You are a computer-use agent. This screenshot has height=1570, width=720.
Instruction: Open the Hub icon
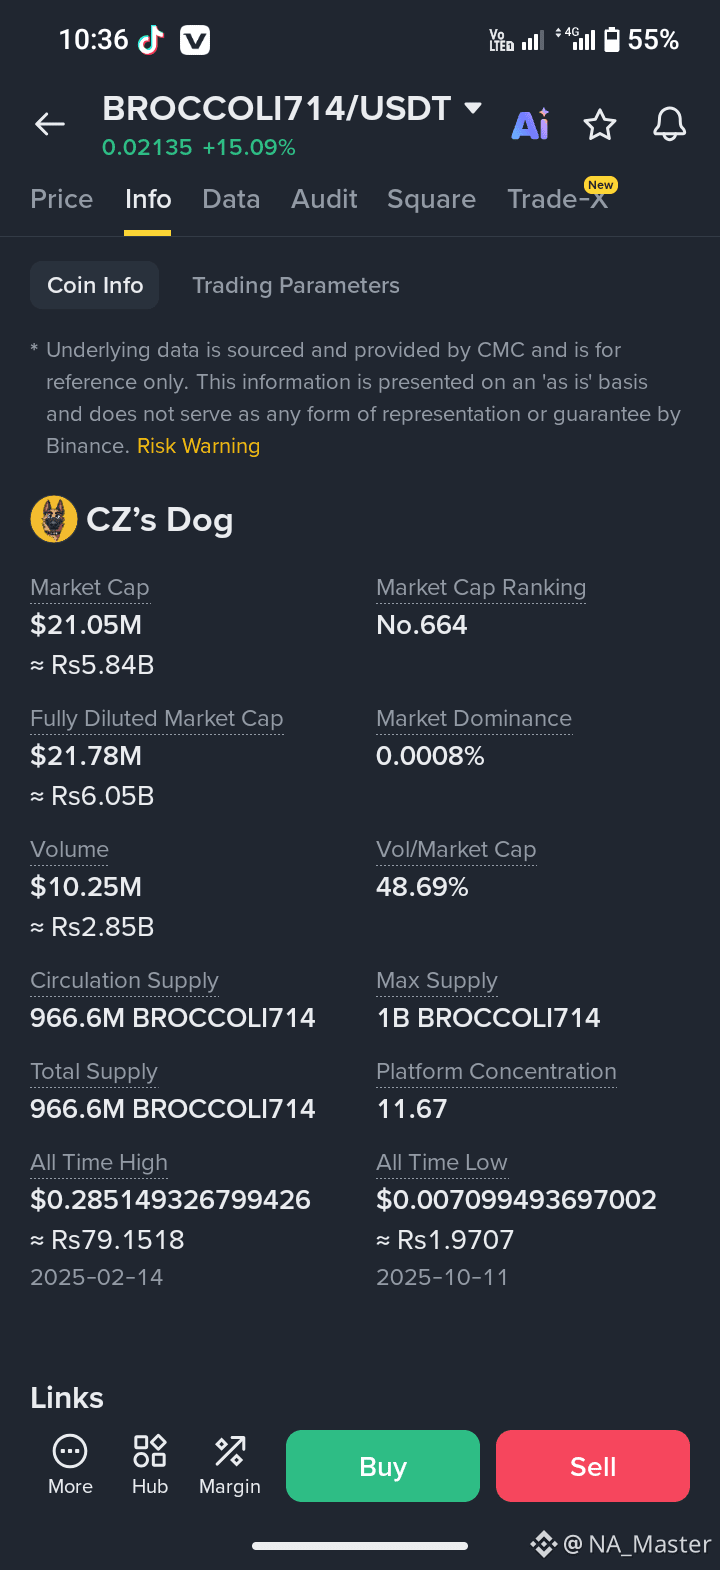(x=150, y=1466)
